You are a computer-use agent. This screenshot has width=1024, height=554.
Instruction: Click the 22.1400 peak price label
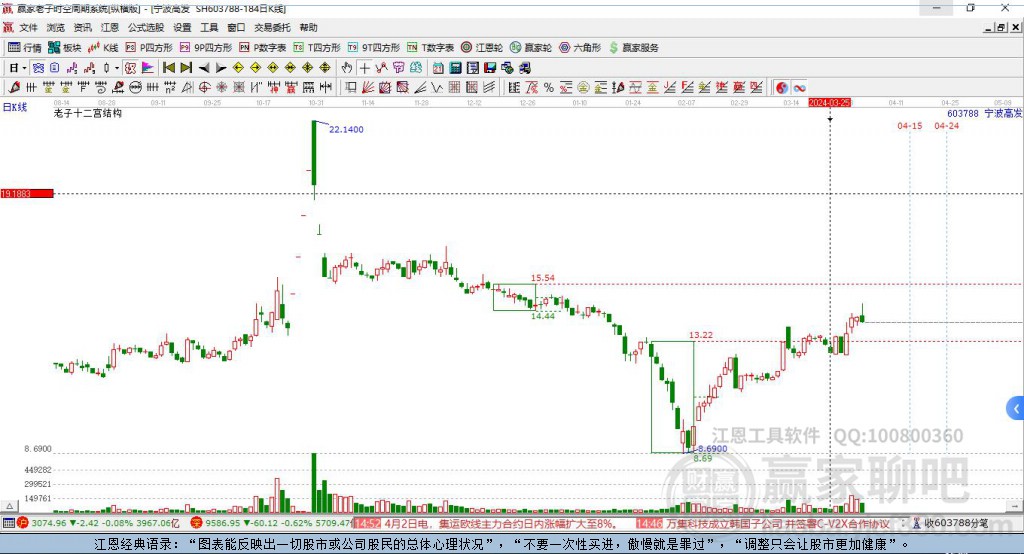click(346, 129)
